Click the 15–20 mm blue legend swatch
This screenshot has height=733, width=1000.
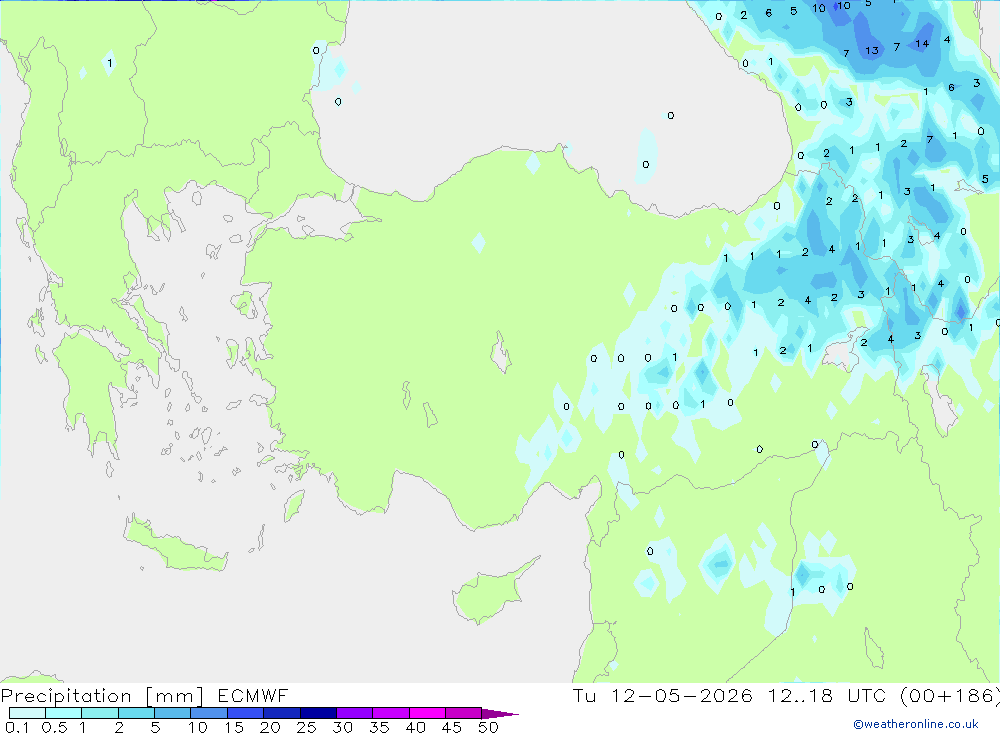[245, 713]
